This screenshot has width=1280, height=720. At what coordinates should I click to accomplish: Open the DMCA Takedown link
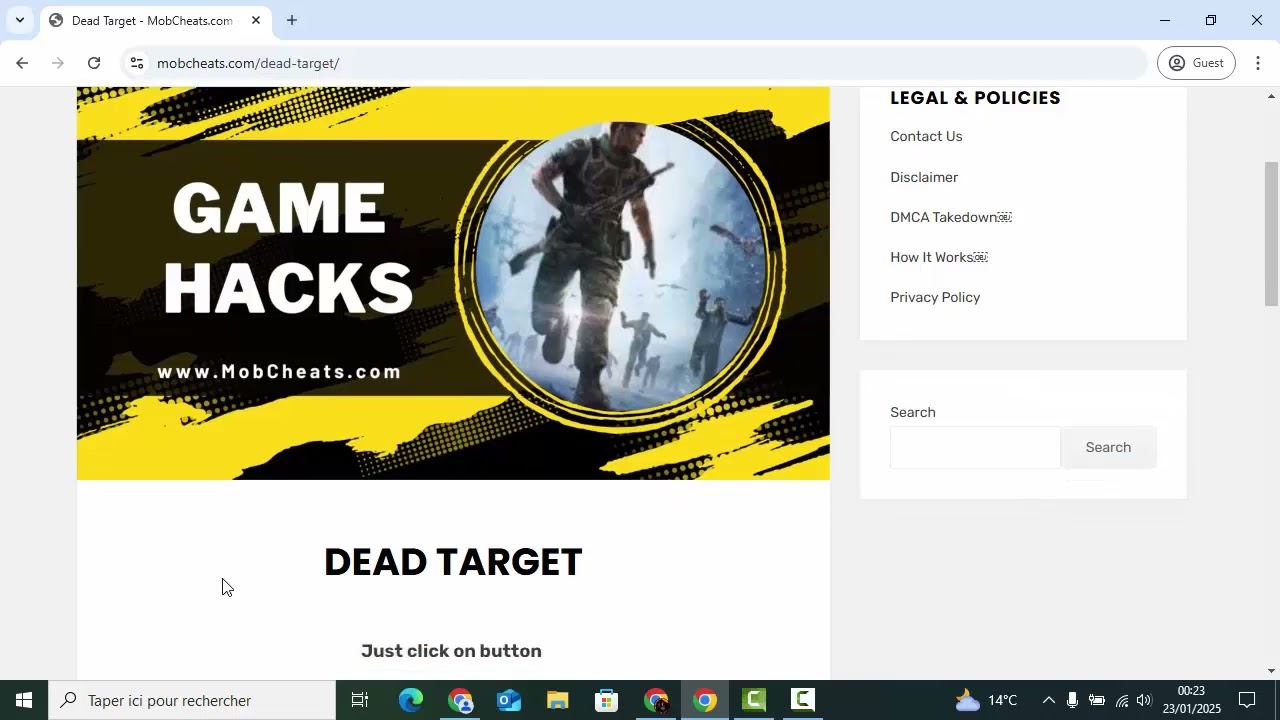coord(951,217)
